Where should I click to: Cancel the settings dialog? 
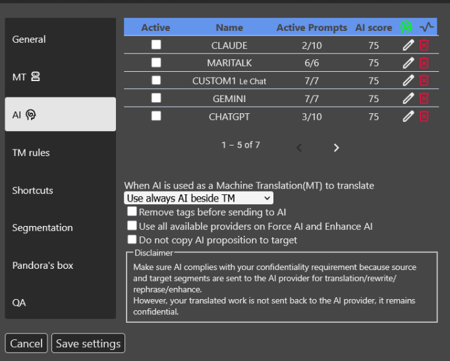[26, 343]
